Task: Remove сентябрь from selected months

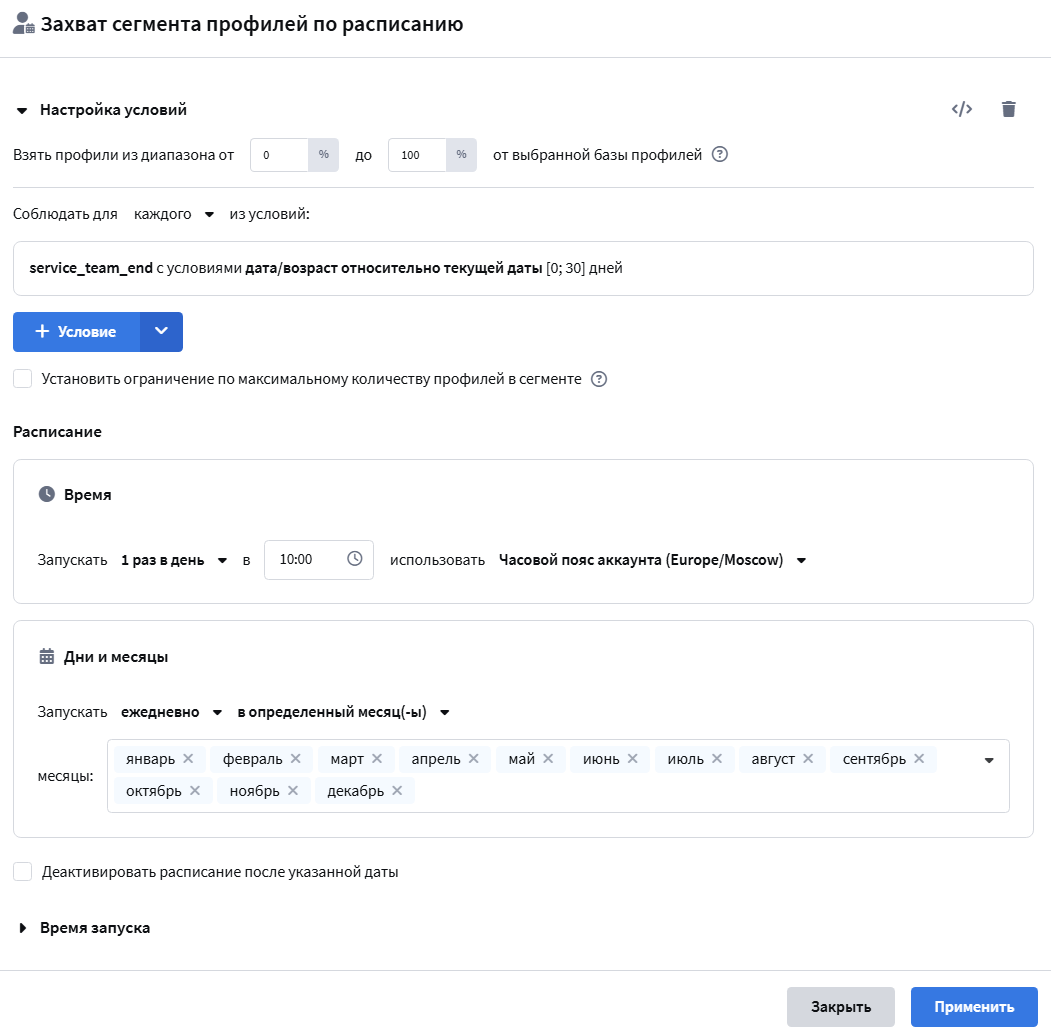Action: point(919,758)
